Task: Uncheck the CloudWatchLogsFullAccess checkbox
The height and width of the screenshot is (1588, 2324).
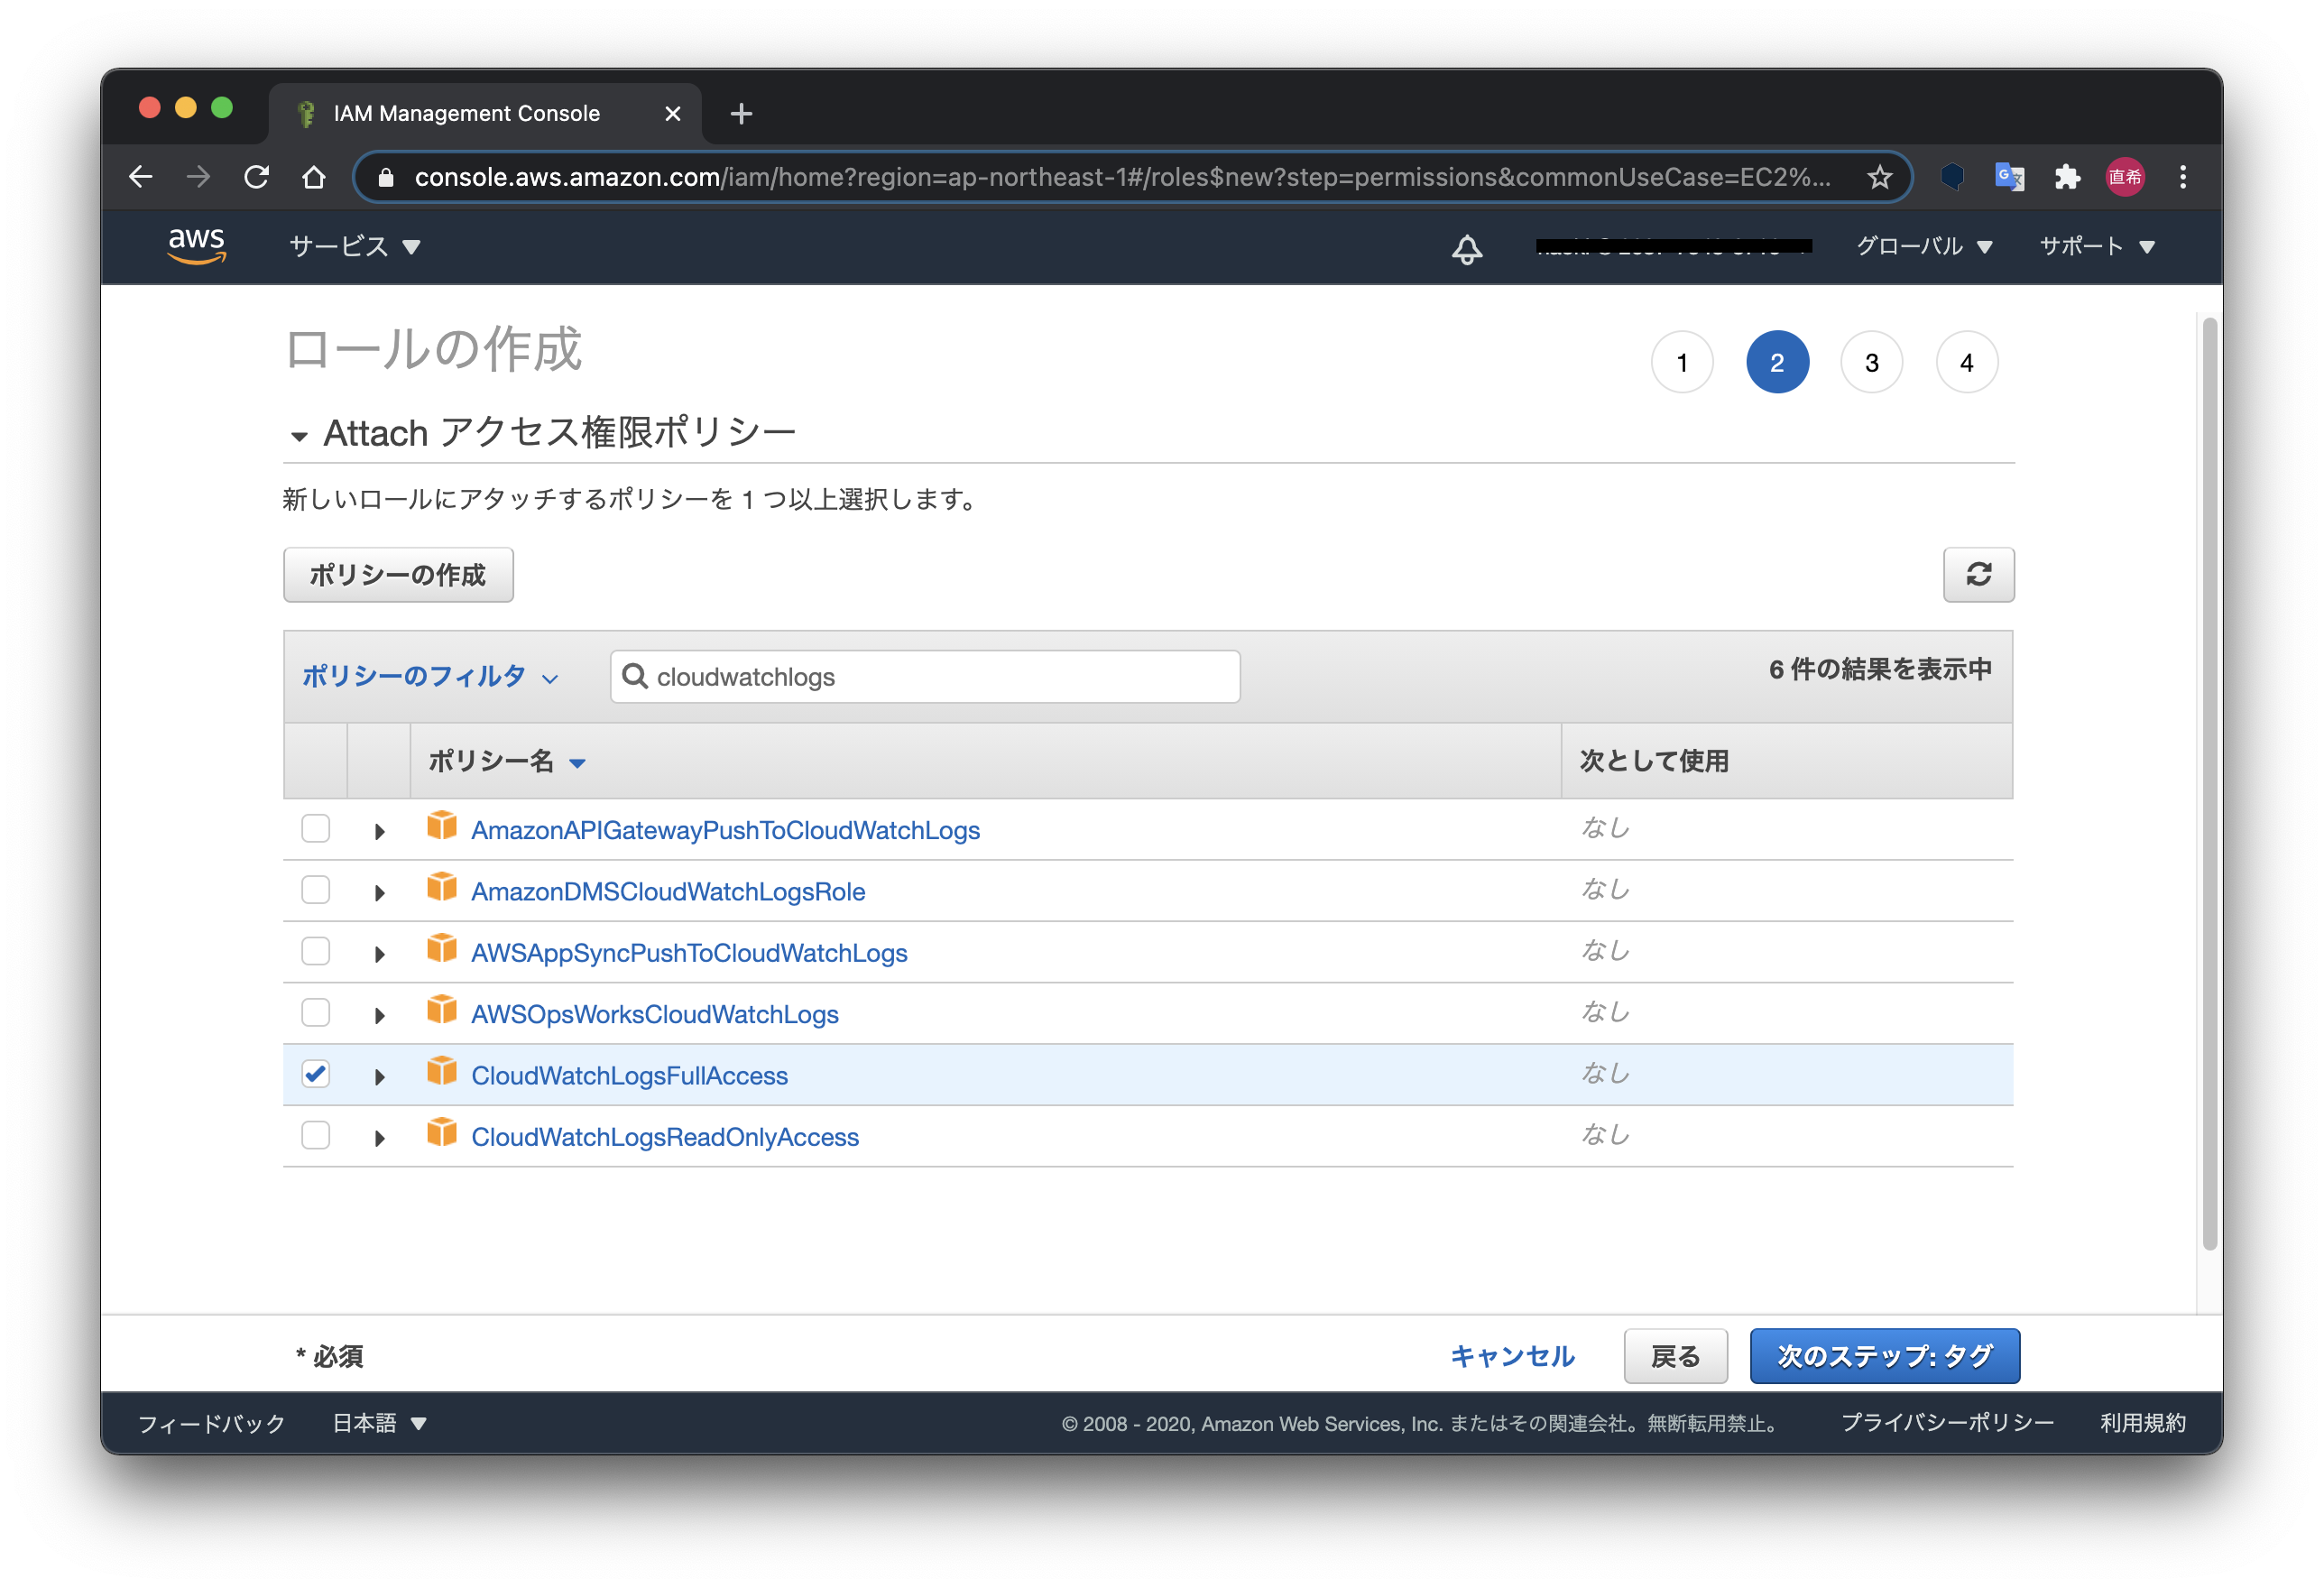Action: click(x=316, y=1074)
